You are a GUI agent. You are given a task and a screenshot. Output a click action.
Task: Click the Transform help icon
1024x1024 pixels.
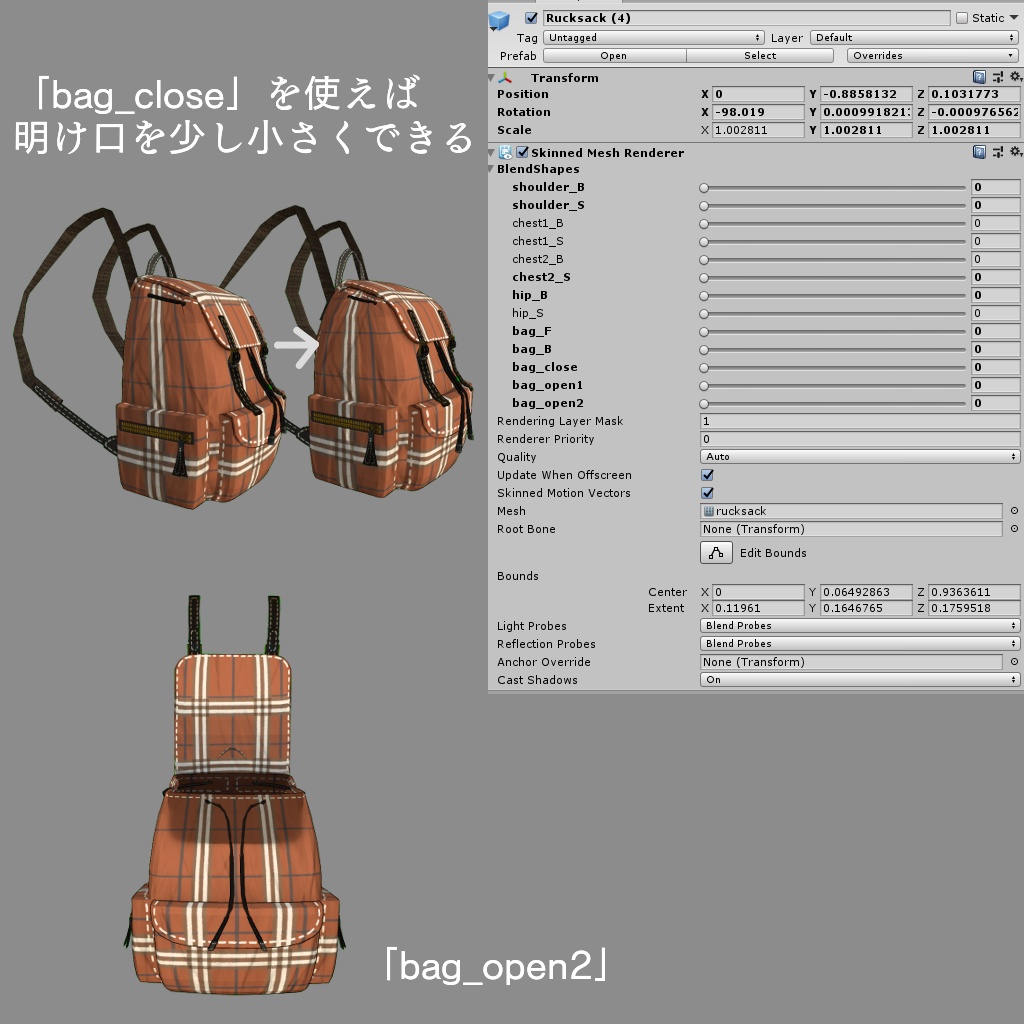[x=979, y=77]
